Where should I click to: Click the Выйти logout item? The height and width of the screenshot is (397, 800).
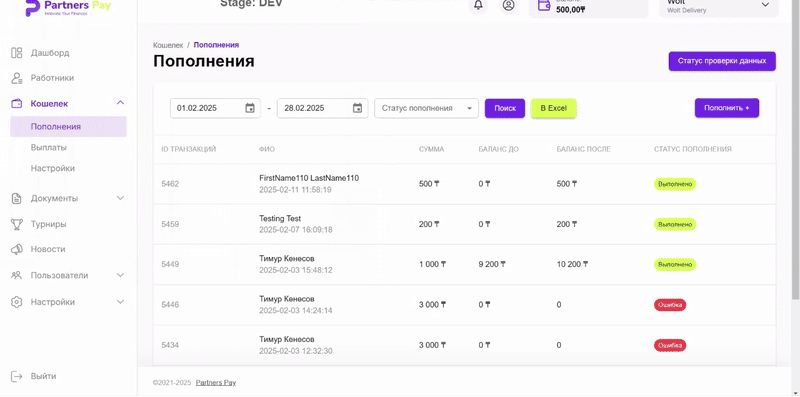43,376
